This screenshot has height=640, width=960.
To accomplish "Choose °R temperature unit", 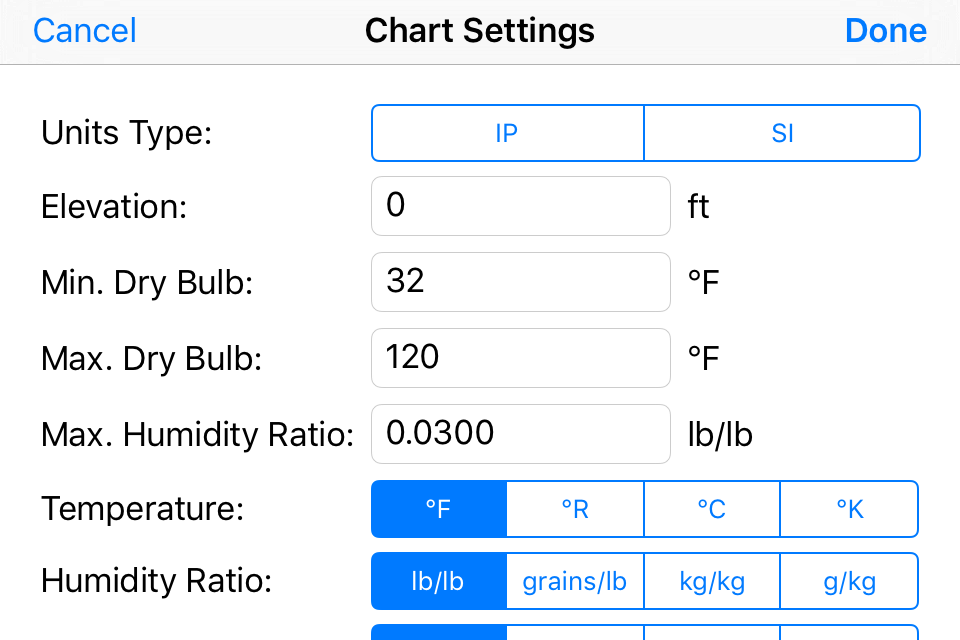I will coord(576,509).
